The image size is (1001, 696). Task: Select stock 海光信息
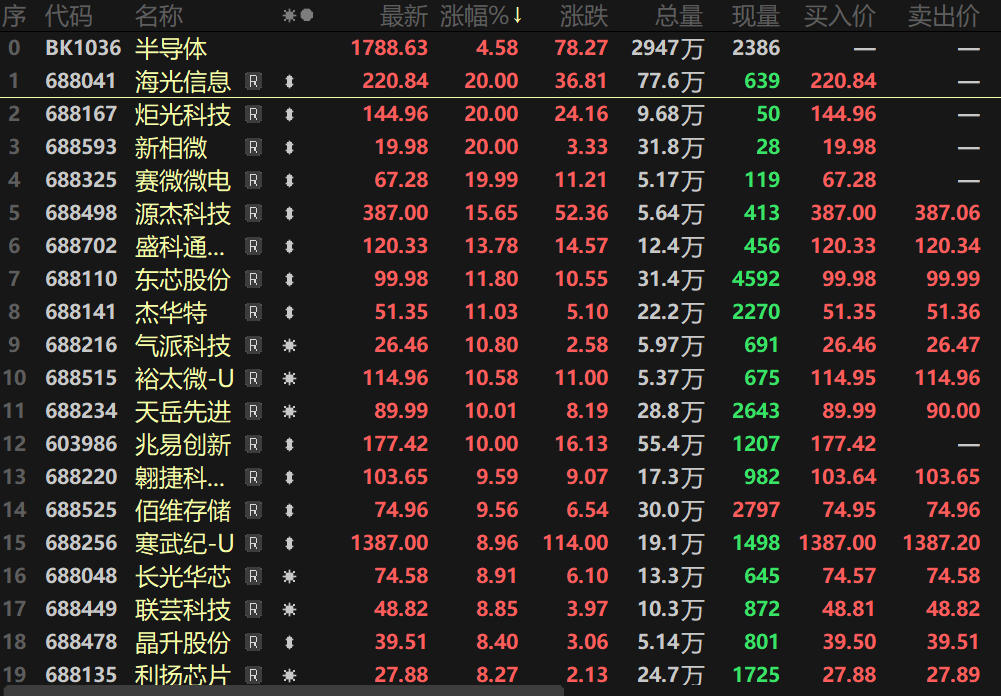(183, 81)
